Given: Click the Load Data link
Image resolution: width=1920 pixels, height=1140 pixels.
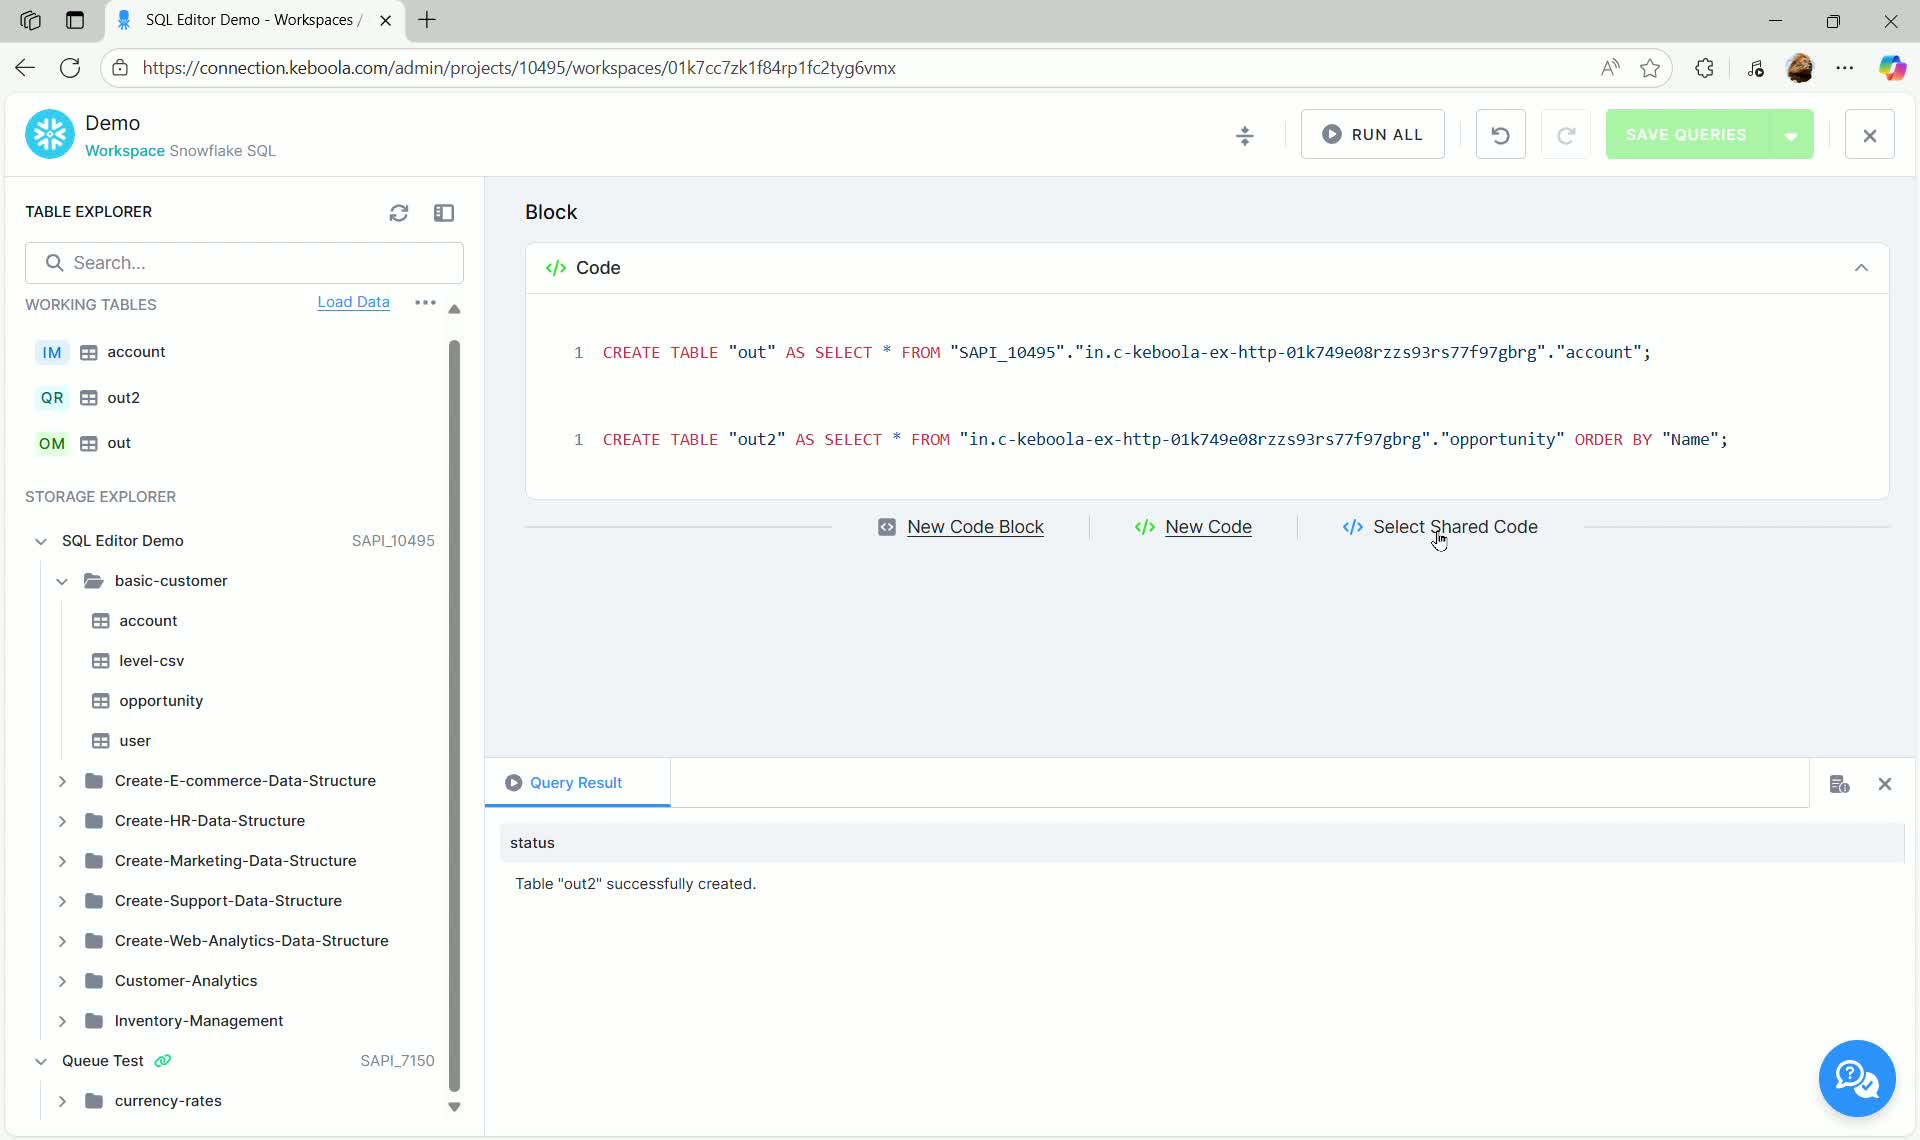Looking at the screenshot, I should pos(353,302).
